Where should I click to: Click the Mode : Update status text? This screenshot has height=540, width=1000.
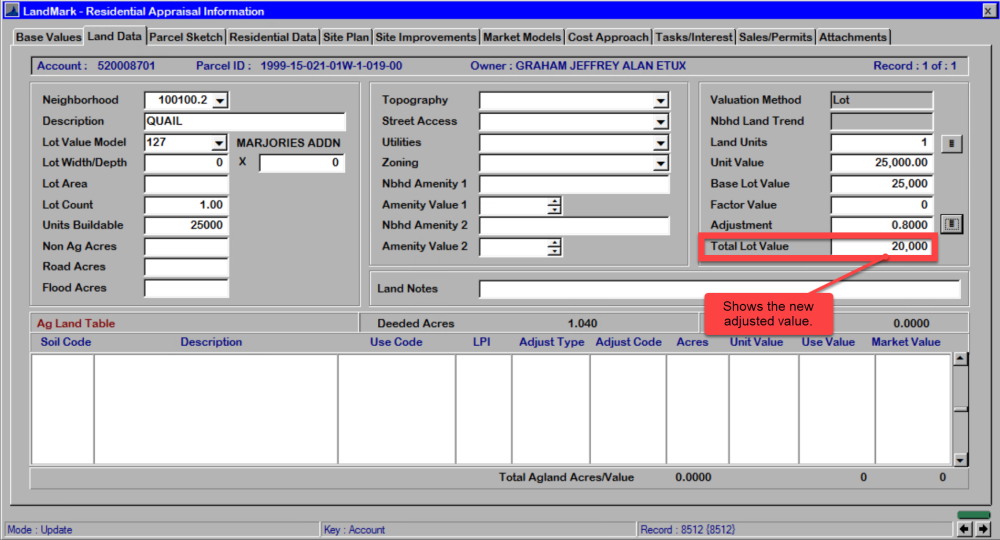tap(40, 530)
